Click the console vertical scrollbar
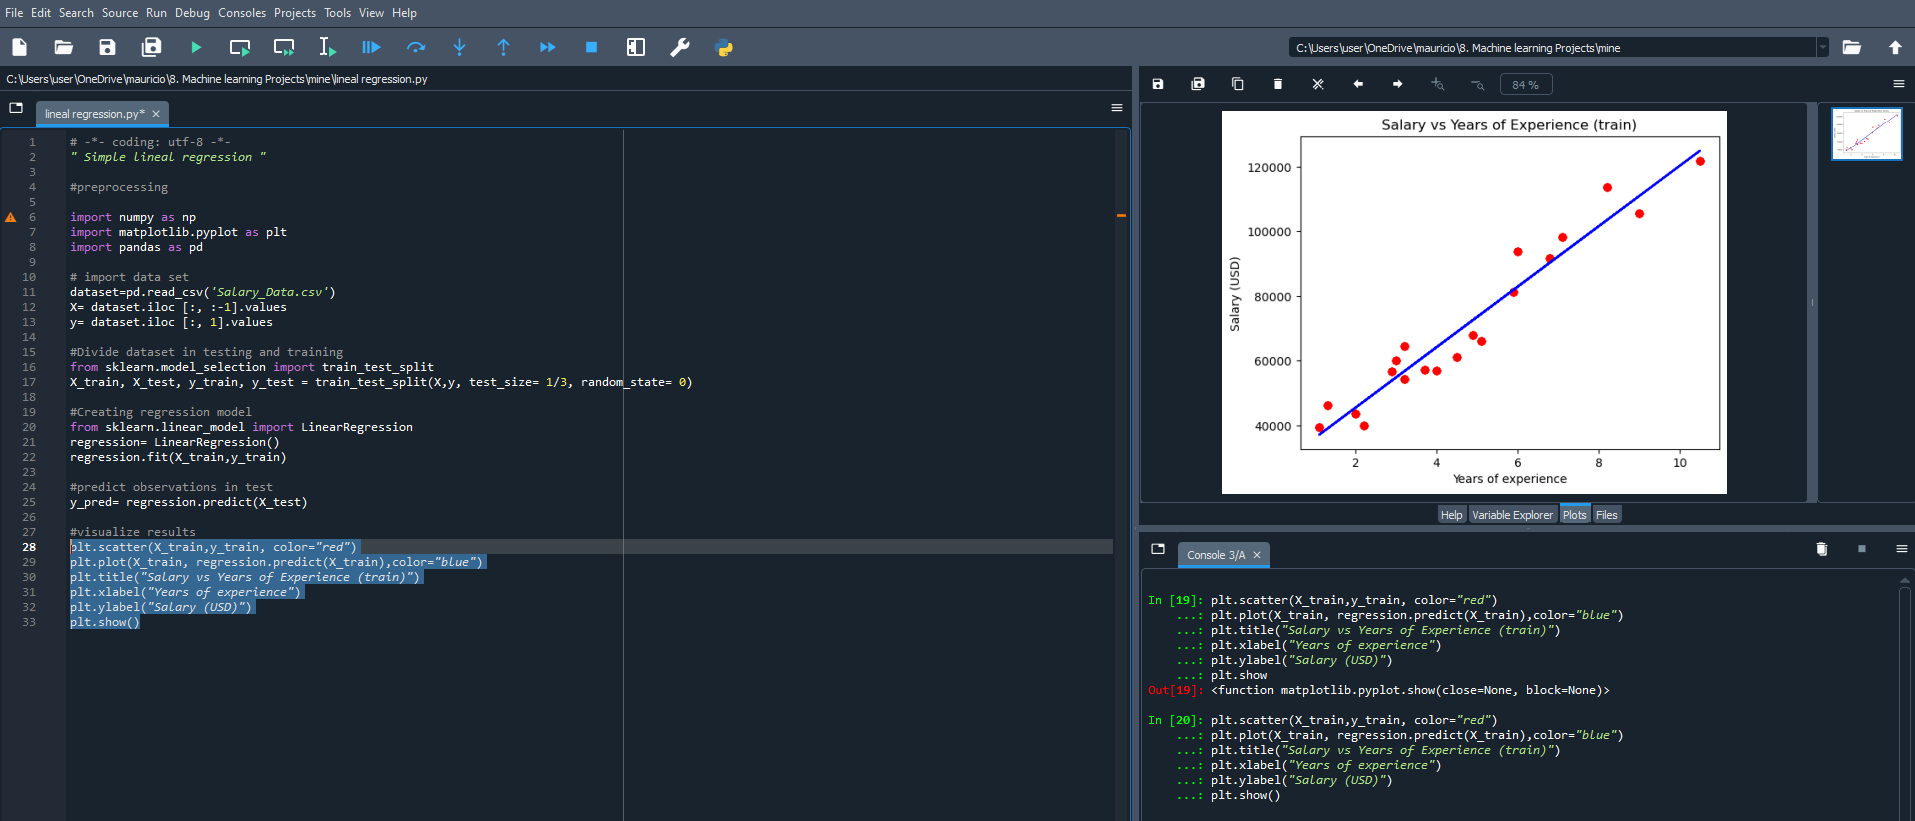The height and width of the screenshot is (821, 1915). pos(1904,700)
